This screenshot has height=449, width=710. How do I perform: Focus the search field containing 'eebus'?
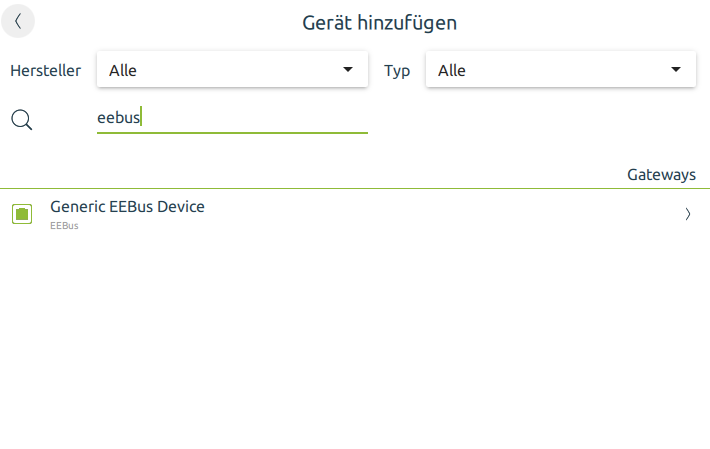232,118
